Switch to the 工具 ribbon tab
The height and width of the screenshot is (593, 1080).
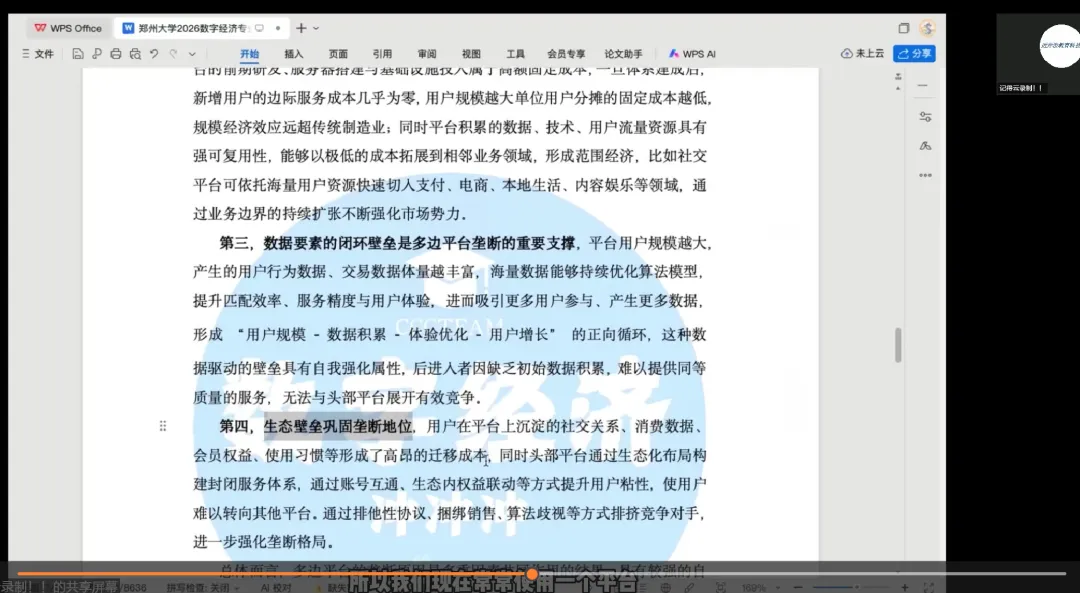coord(515,54)
